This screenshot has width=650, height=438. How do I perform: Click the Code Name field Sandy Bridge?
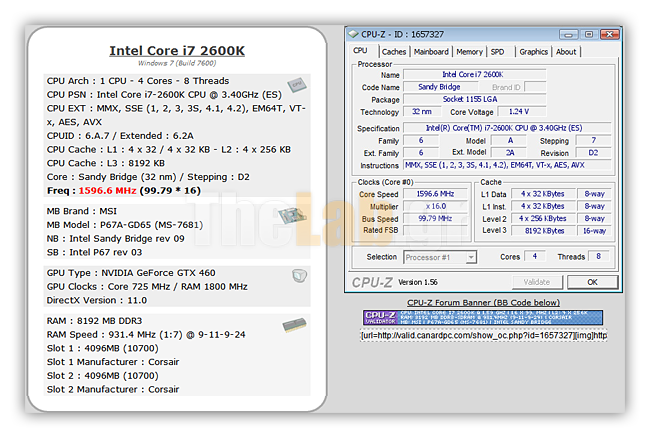pyautogui.click(x=440, y=87)
